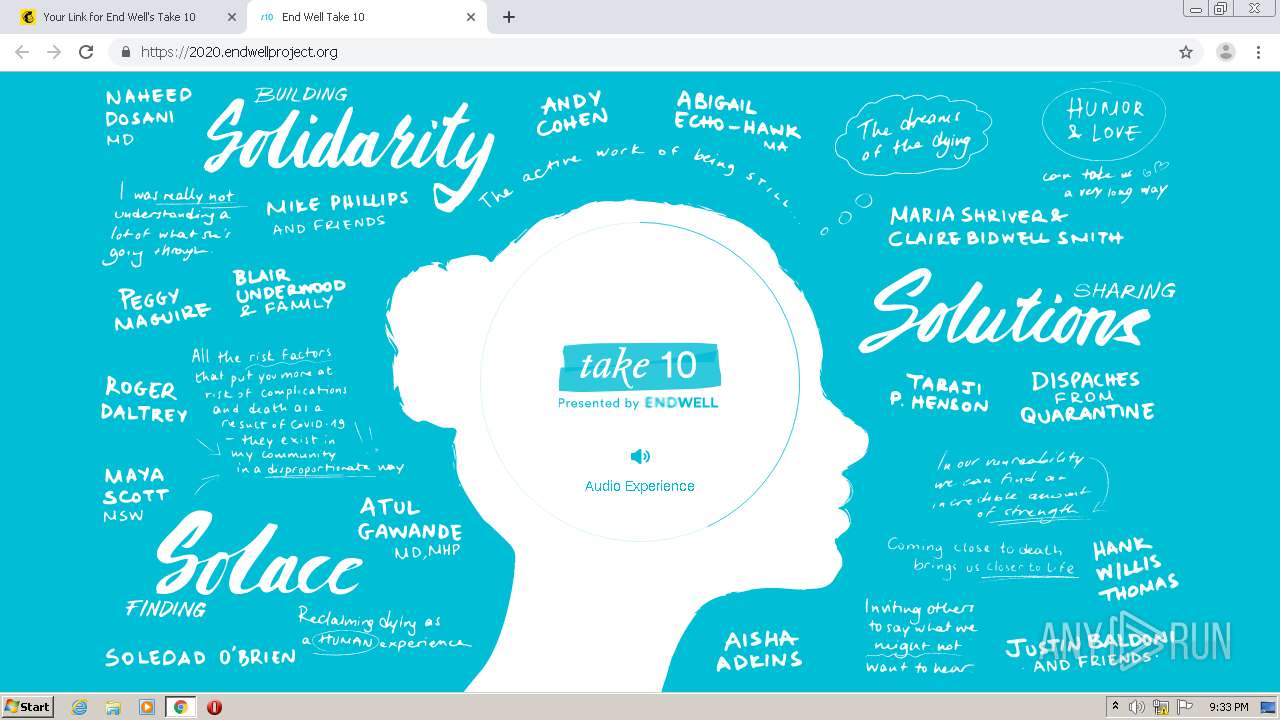Click the name 'Roger Daltrey'
Image resolution: width=1280 pixels, height=720 pixels.
point(144,399)
